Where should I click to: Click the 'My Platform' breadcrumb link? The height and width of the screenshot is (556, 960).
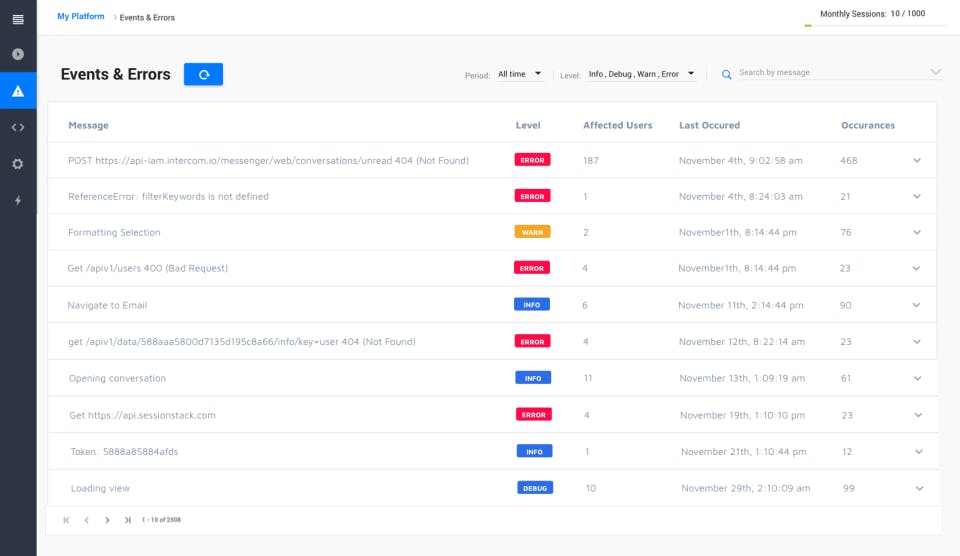80,17
